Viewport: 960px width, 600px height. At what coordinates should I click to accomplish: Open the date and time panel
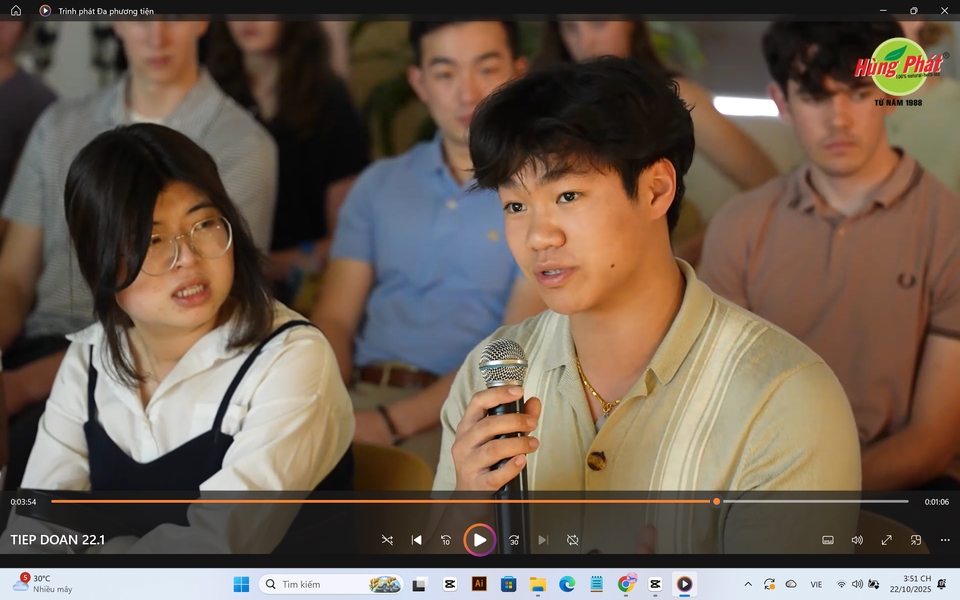(910, 584)
